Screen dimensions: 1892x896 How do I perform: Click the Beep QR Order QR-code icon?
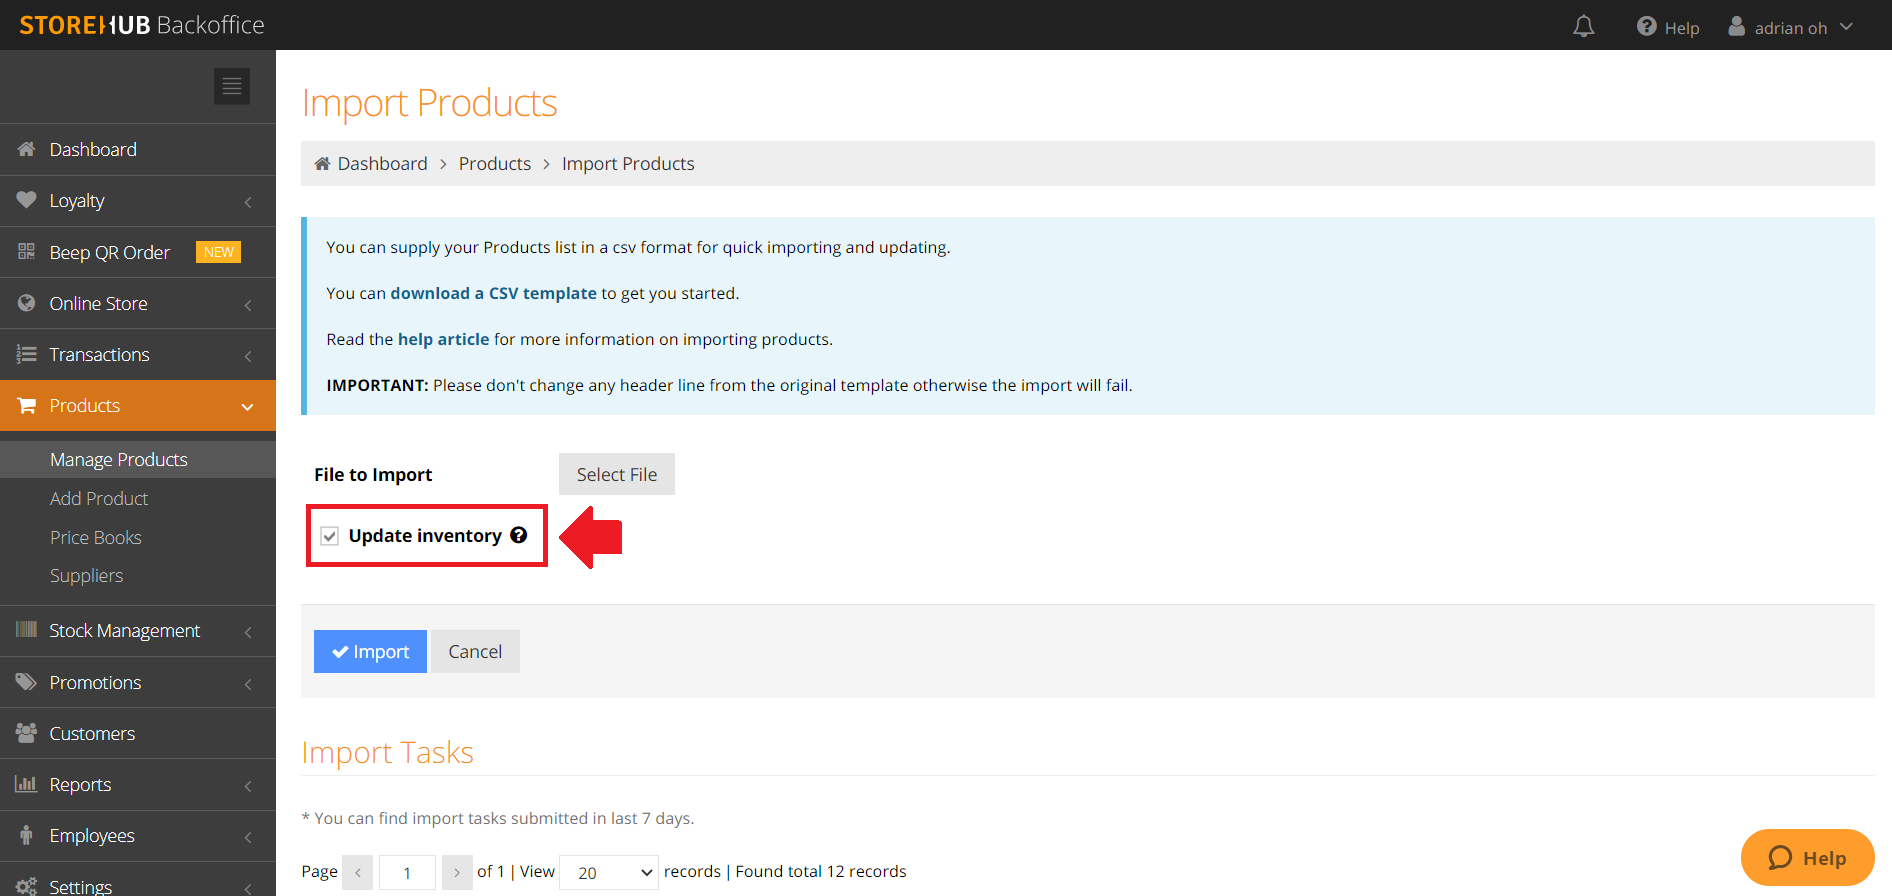click(27, 252)
